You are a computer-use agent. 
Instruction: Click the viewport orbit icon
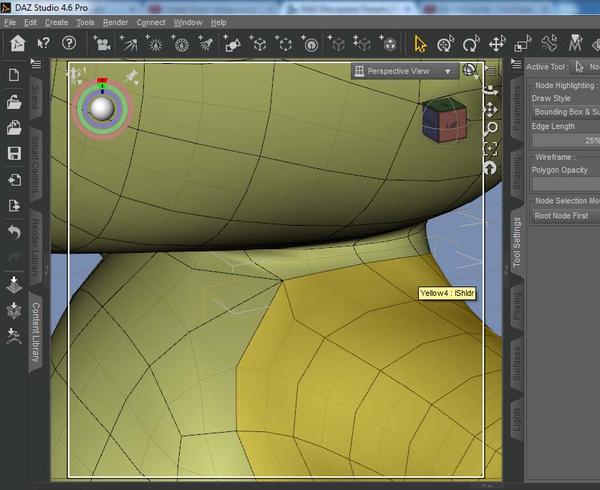(490, 90)
